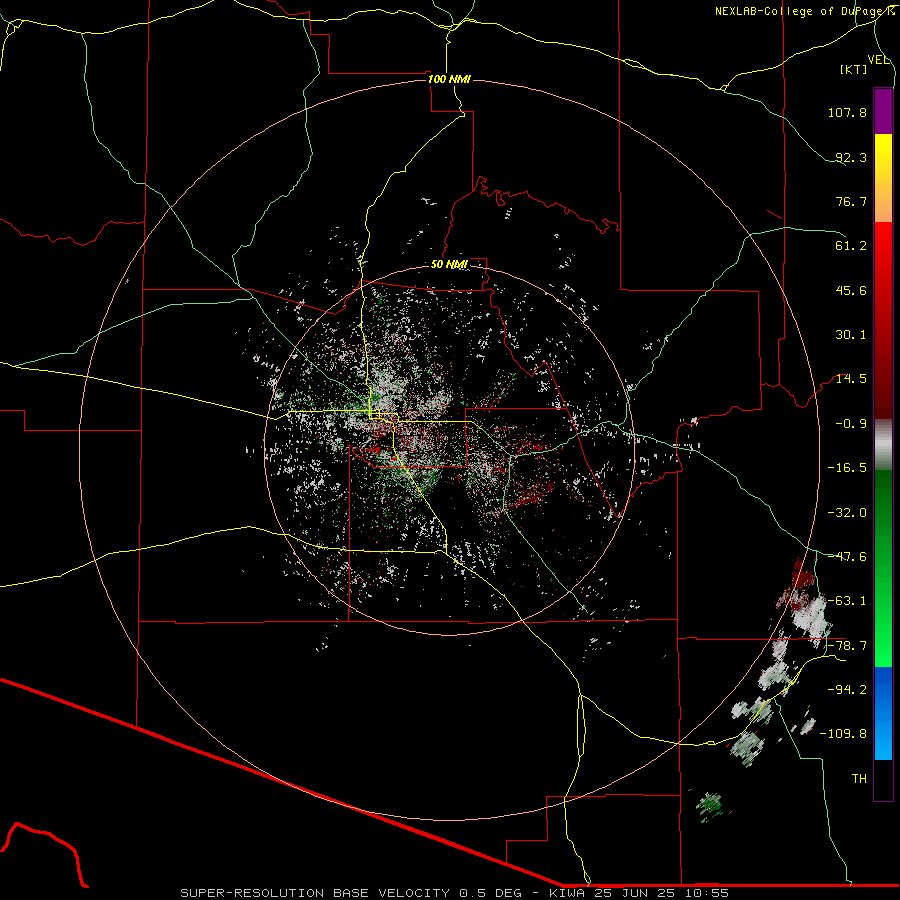Click the 50 NMI range ring label
The width and height of the screenshot is (900, 900).
[449, 265]
